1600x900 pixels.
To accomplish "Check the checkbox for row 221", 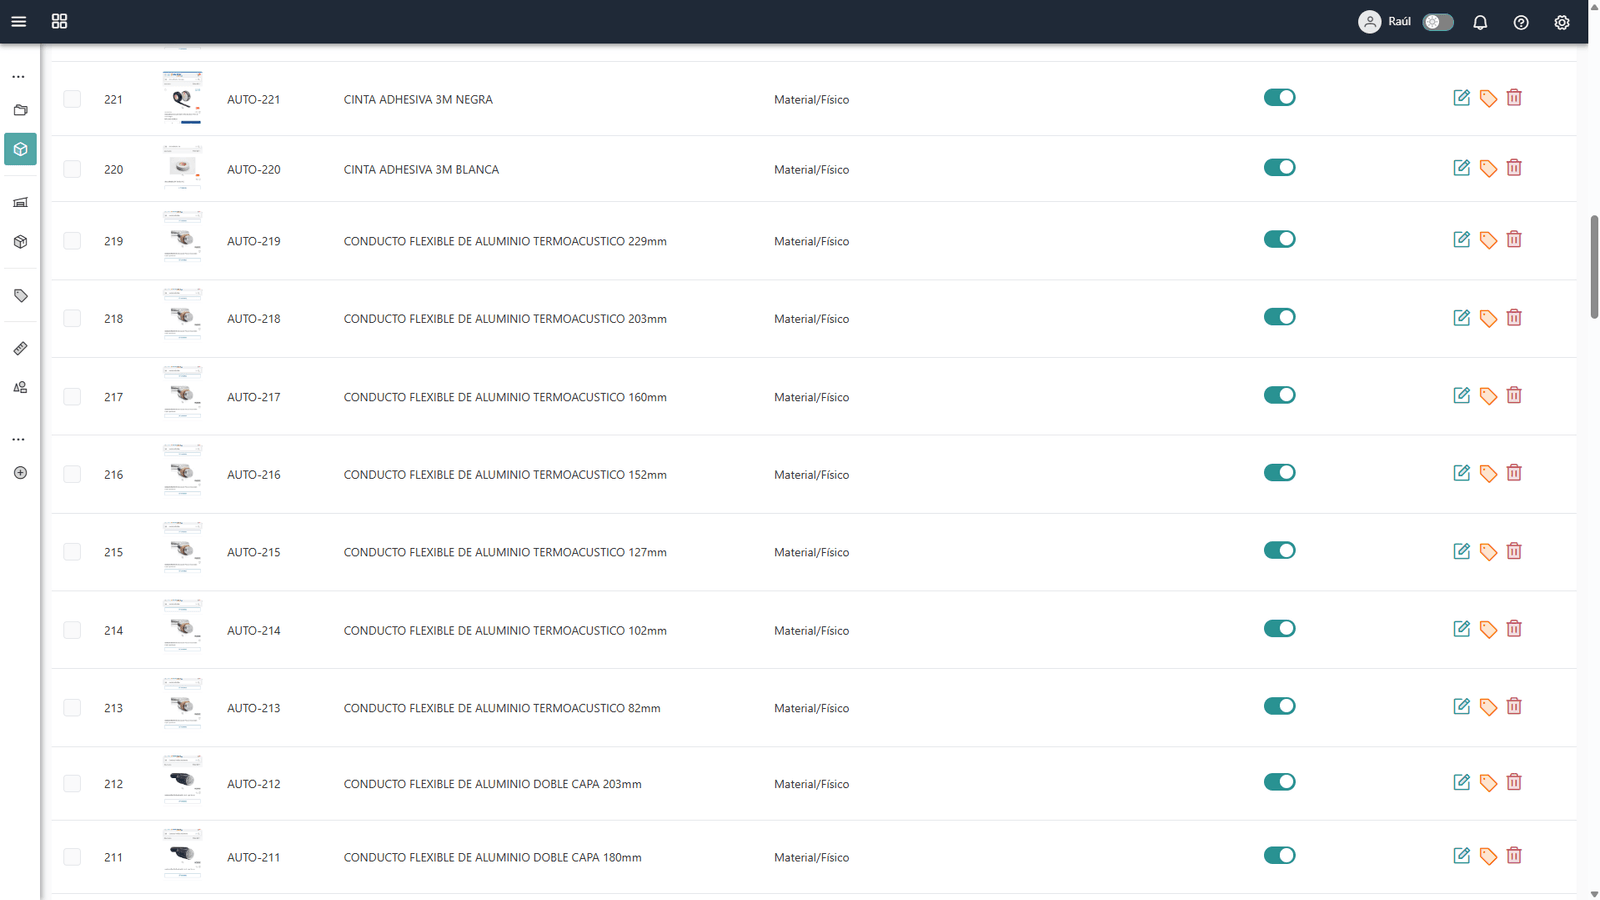I will (x=72, y=99).
